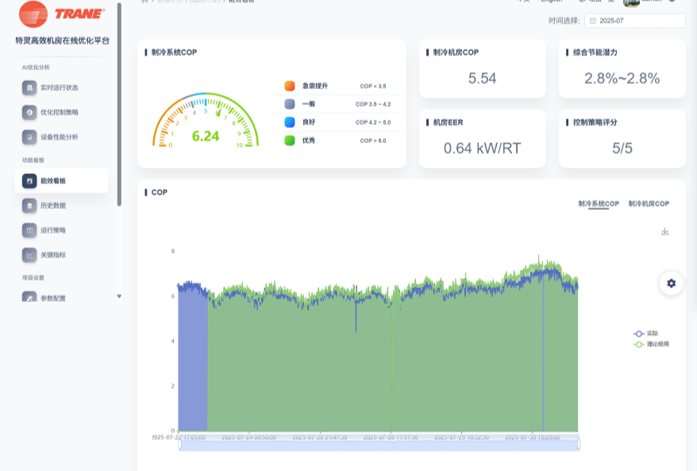The height and width of the screenshot is (471, 697).
Task: Click the 急需提升 legend row
Action: point(337,86)
